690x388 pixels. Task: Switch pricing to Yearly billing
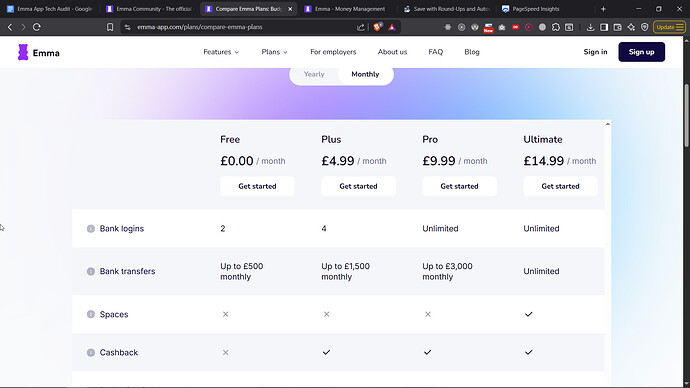(x=314, y=74)
